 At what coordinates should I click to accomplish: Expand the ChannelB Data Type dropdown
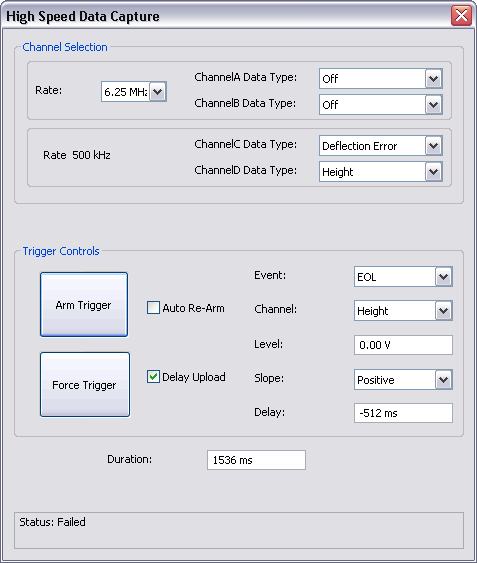[381, 105]
